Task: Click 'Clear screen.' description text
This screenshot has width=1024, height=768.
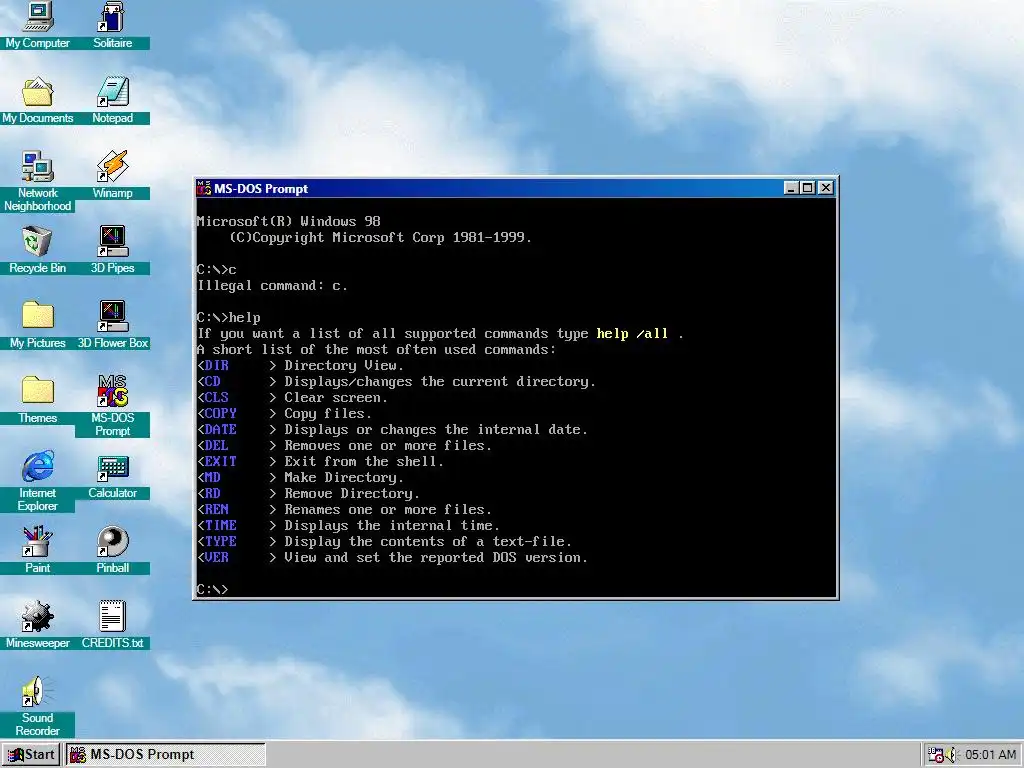Action: 336,398
